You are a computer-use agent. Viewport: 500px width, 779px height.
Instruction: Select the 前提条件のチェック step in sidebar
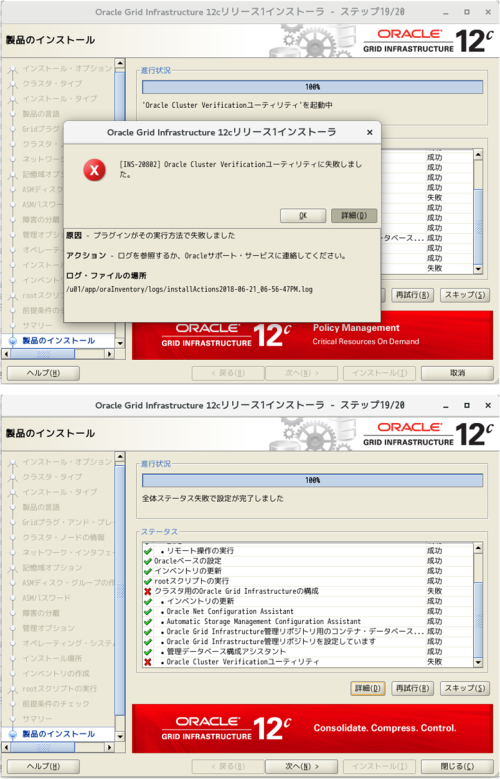(x=56, y=703)
